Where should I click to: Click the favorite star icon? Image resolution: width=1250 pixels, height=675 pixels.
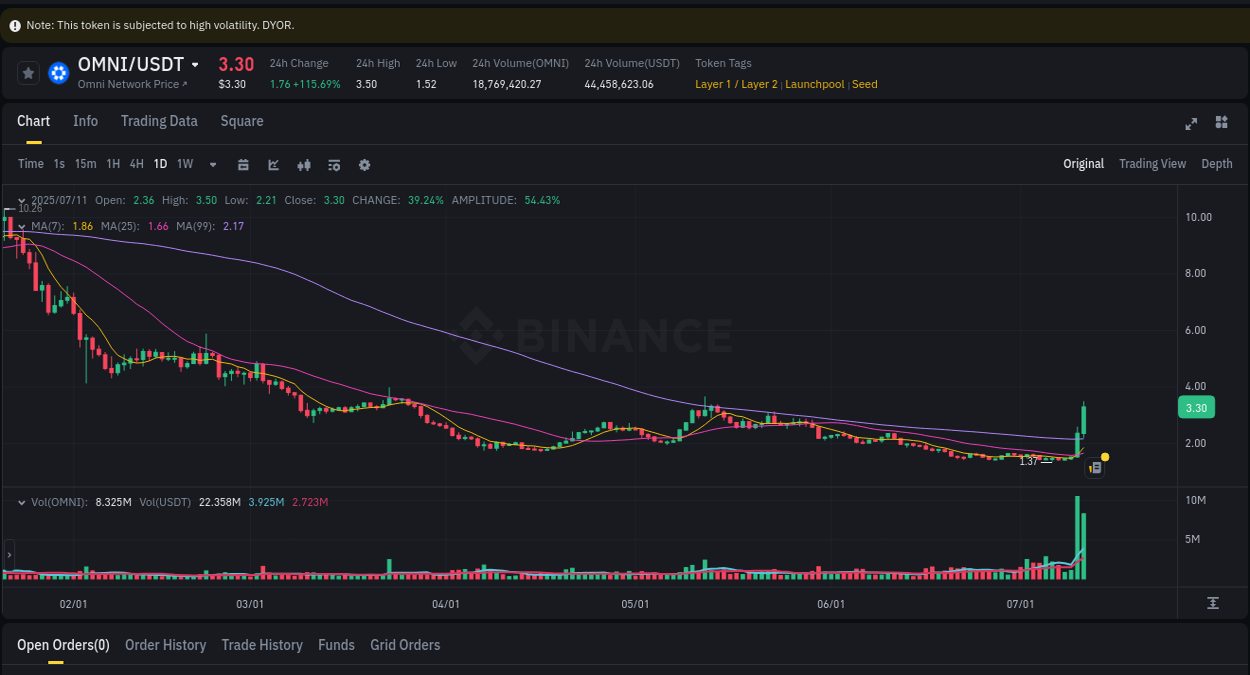(x=28, y=72)
